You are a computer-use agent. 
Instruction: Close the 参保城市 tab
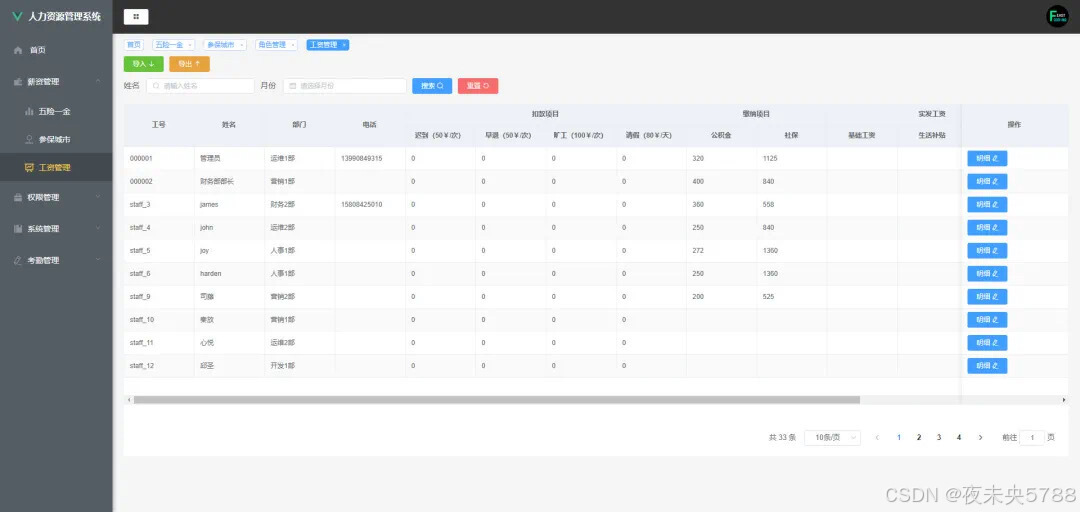point(241,45)
